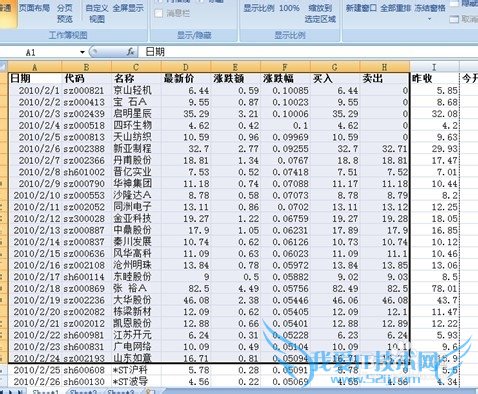Select the 广电网络 name cell
Viewport: 478px width, 394px height.
(x=136, y=347)
